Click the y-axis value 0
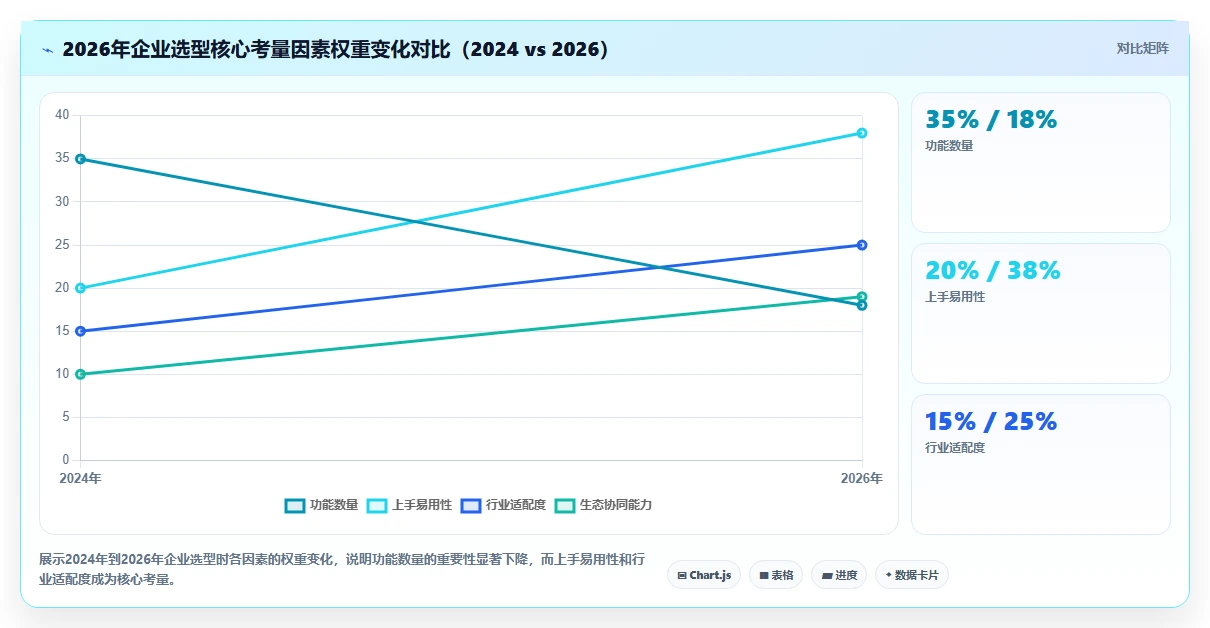The height and width of the screenshot is (628, 1210). pos(66,460)
